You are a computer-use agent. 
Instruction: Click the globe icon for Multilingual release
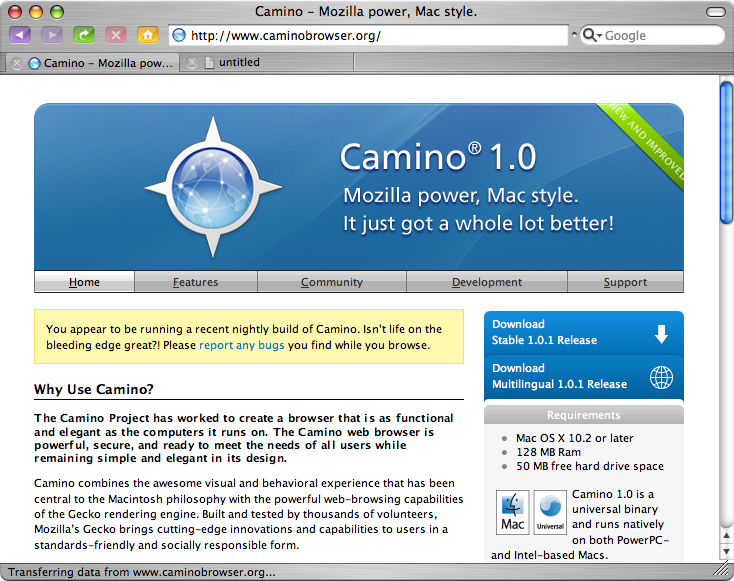coord(661,377)
